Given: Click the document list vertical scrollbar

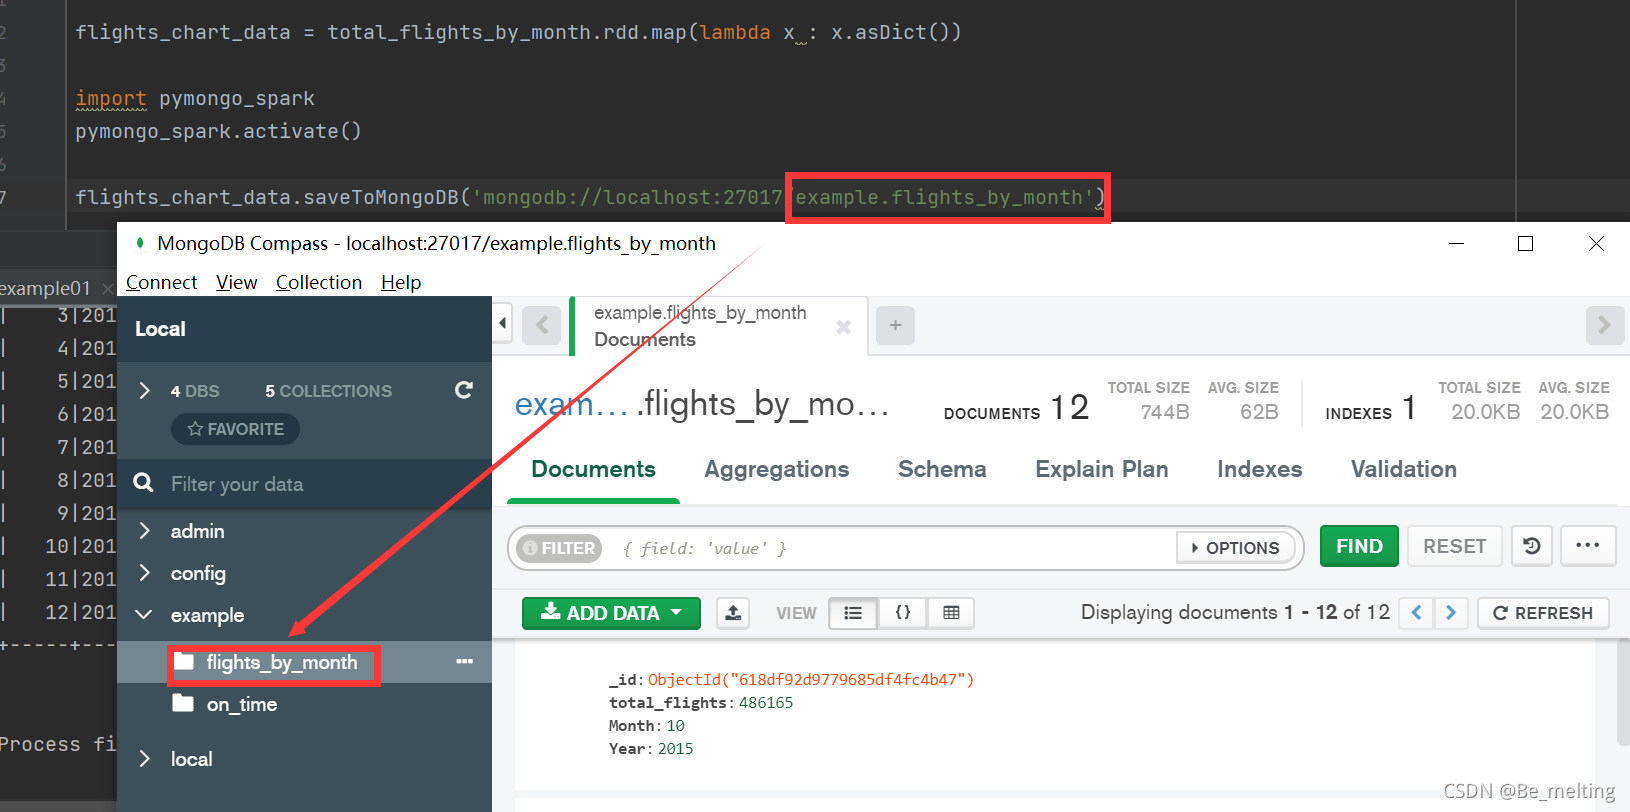Looking at the screenshot, I should pos(1622,693).
